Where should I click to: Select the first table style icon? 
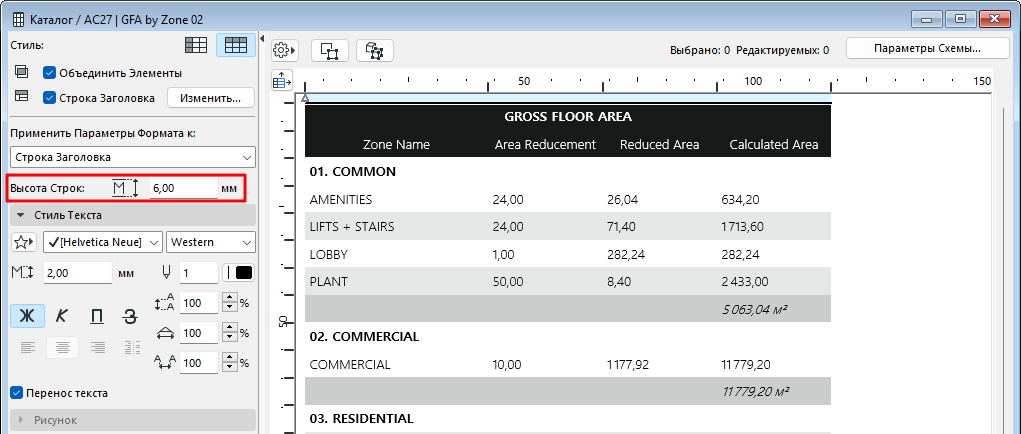196,45
